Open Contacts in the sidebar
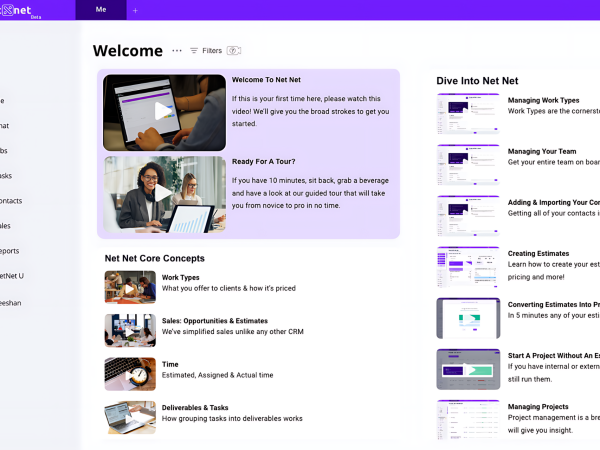600x450 pixels. click(11, 201)
